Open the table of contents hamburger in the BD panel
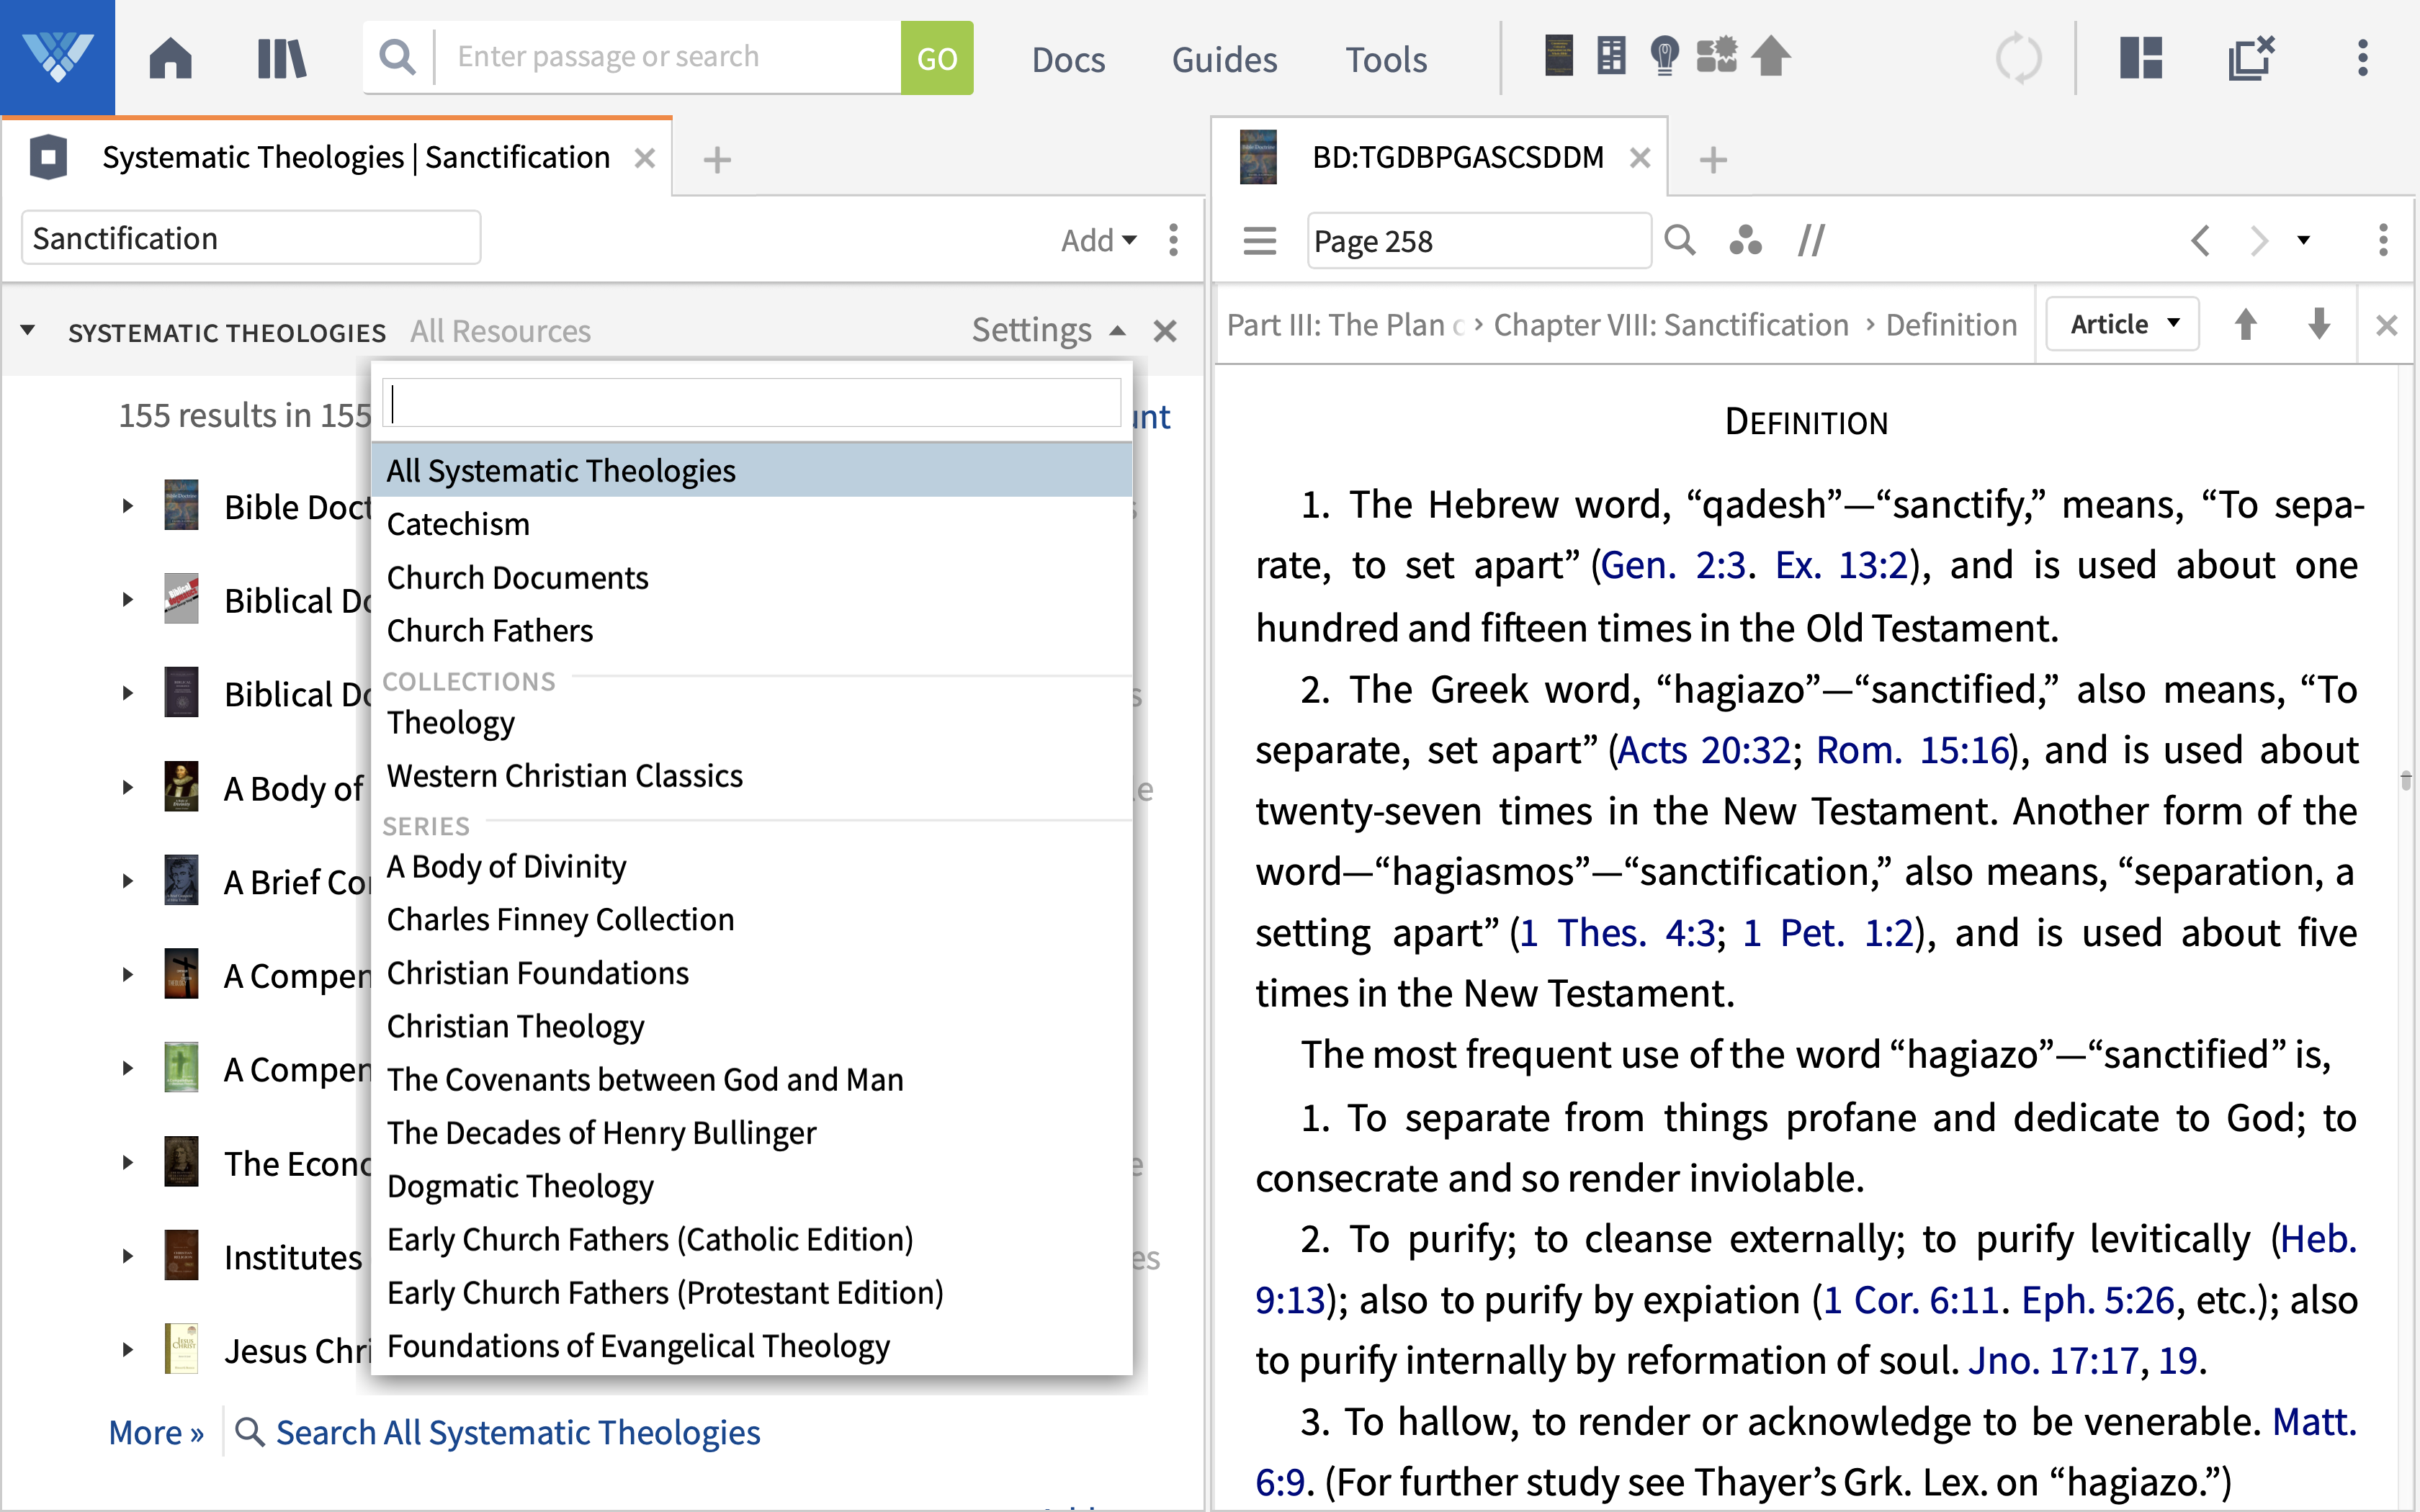This screenshot has width=2420, height=1512. click(x=1259, y=240)
